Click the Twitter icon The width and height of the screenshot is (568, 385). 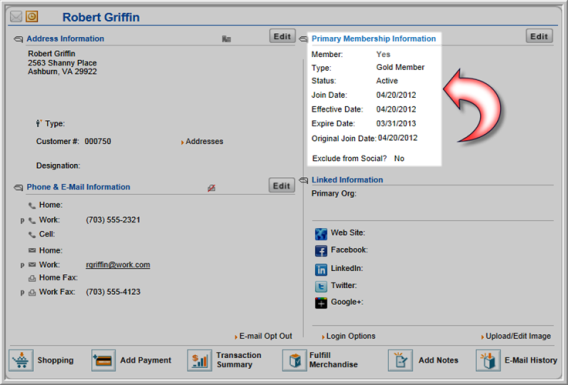(321, 286)
